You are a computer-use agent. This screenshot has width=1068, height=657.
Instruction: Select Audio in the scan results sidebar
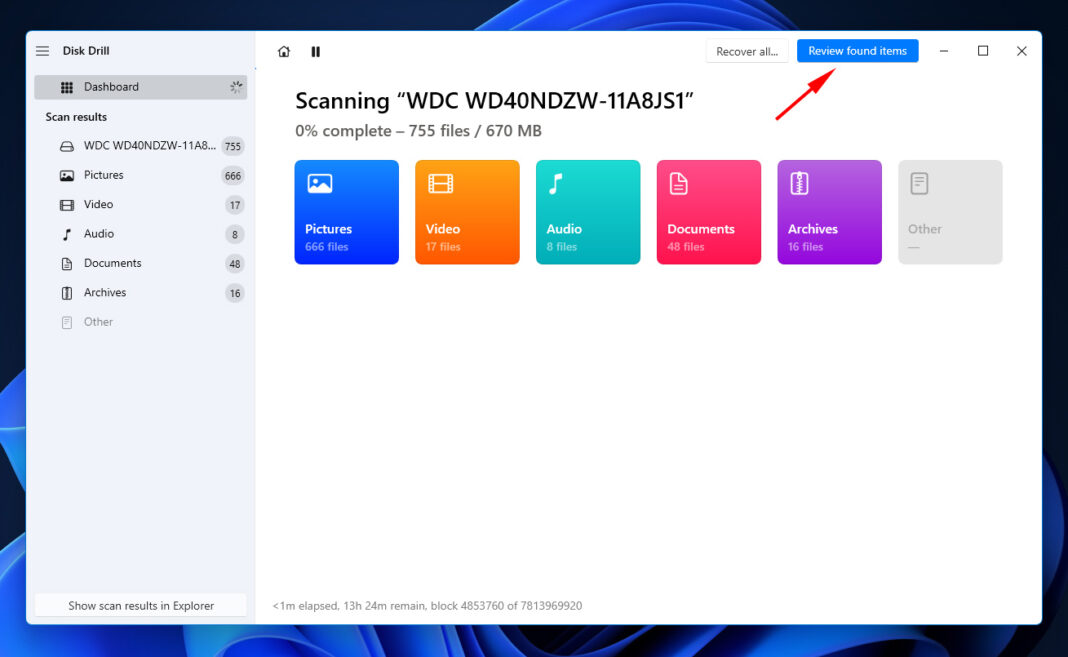[x=98, y=234]
